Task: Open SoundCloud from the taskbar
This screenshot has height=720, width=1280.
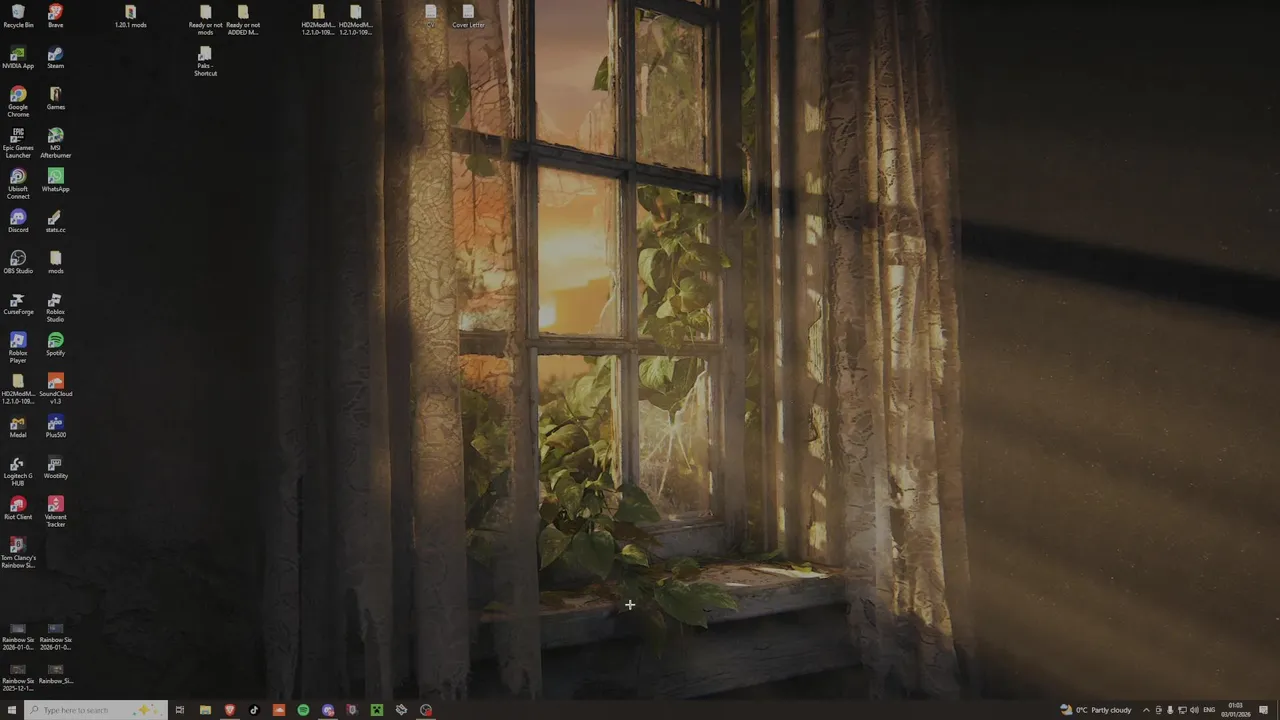Action: tap(279, 710)
